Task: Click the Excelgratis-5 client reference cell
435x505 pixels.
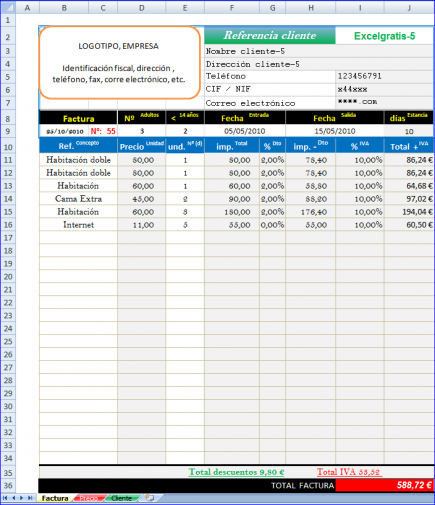Action: (384, 36)
